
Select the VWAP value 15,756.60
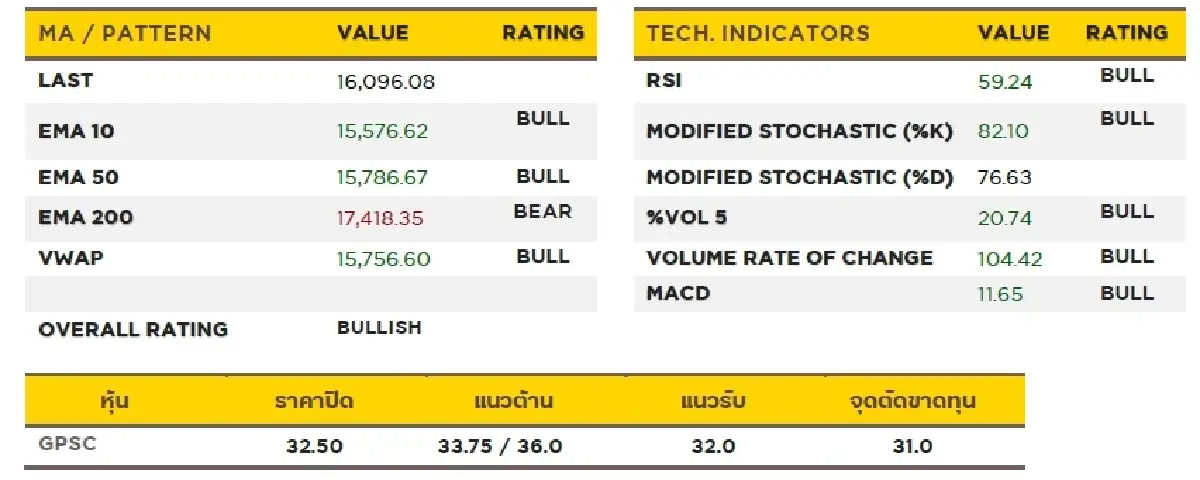coord(384,259)
